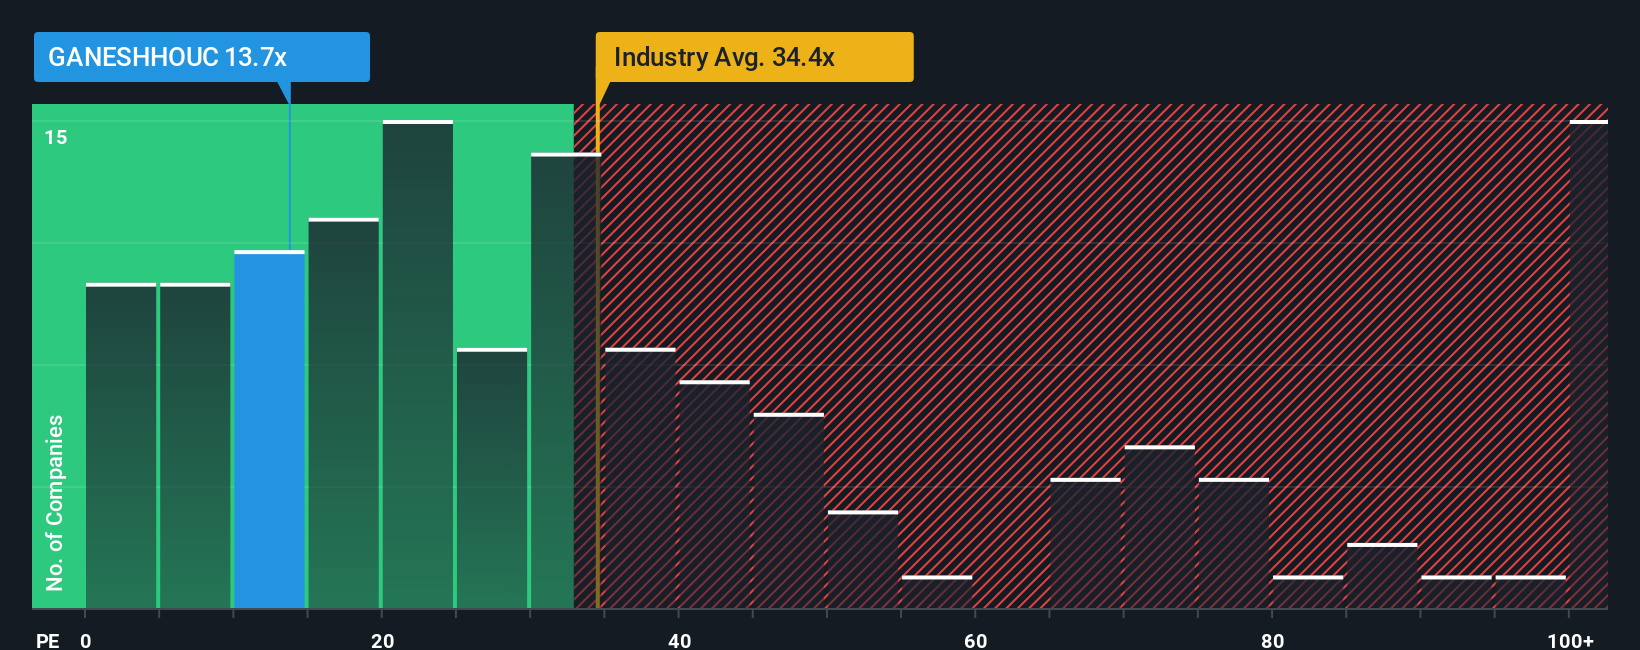Viewport: 1640px width, 650px height.
Task: Click the bar for PE 25-30
Action: point(492,478)
